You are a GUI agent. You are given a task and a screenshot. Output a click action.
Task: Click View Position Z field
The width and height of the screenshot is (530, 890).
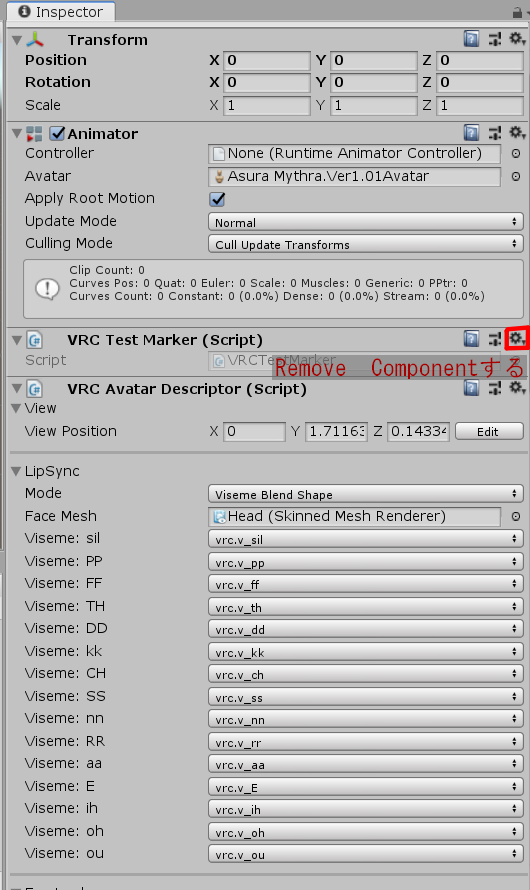point(418,431)
